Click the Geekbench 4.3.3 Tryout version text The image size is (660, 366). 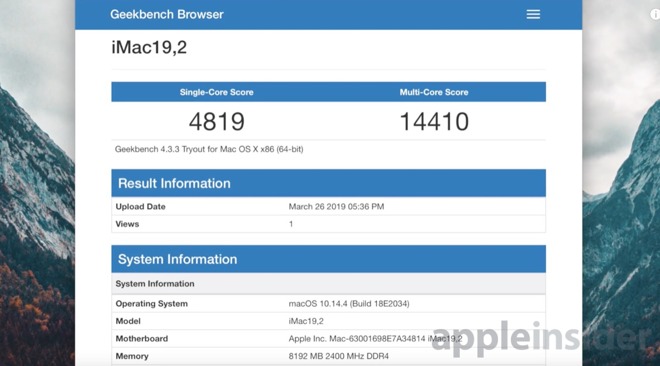click(209, 149)
